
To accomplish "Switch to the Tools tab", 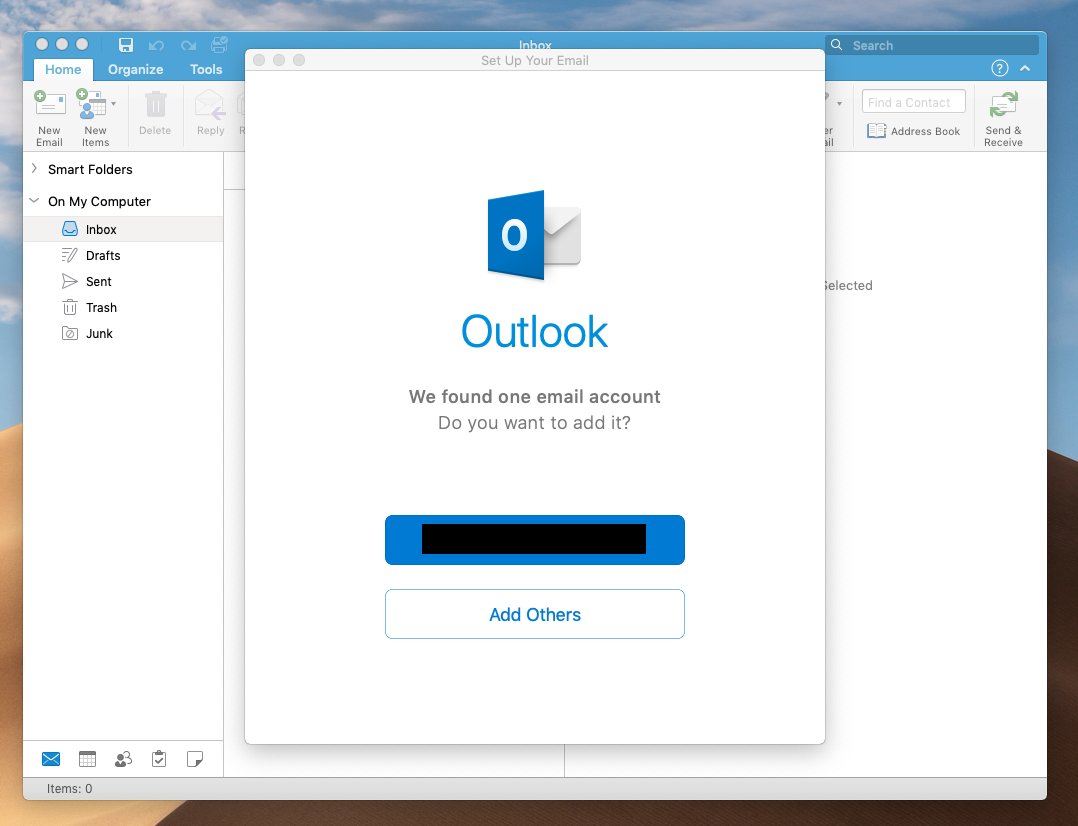I will click(x=206, y=69).
